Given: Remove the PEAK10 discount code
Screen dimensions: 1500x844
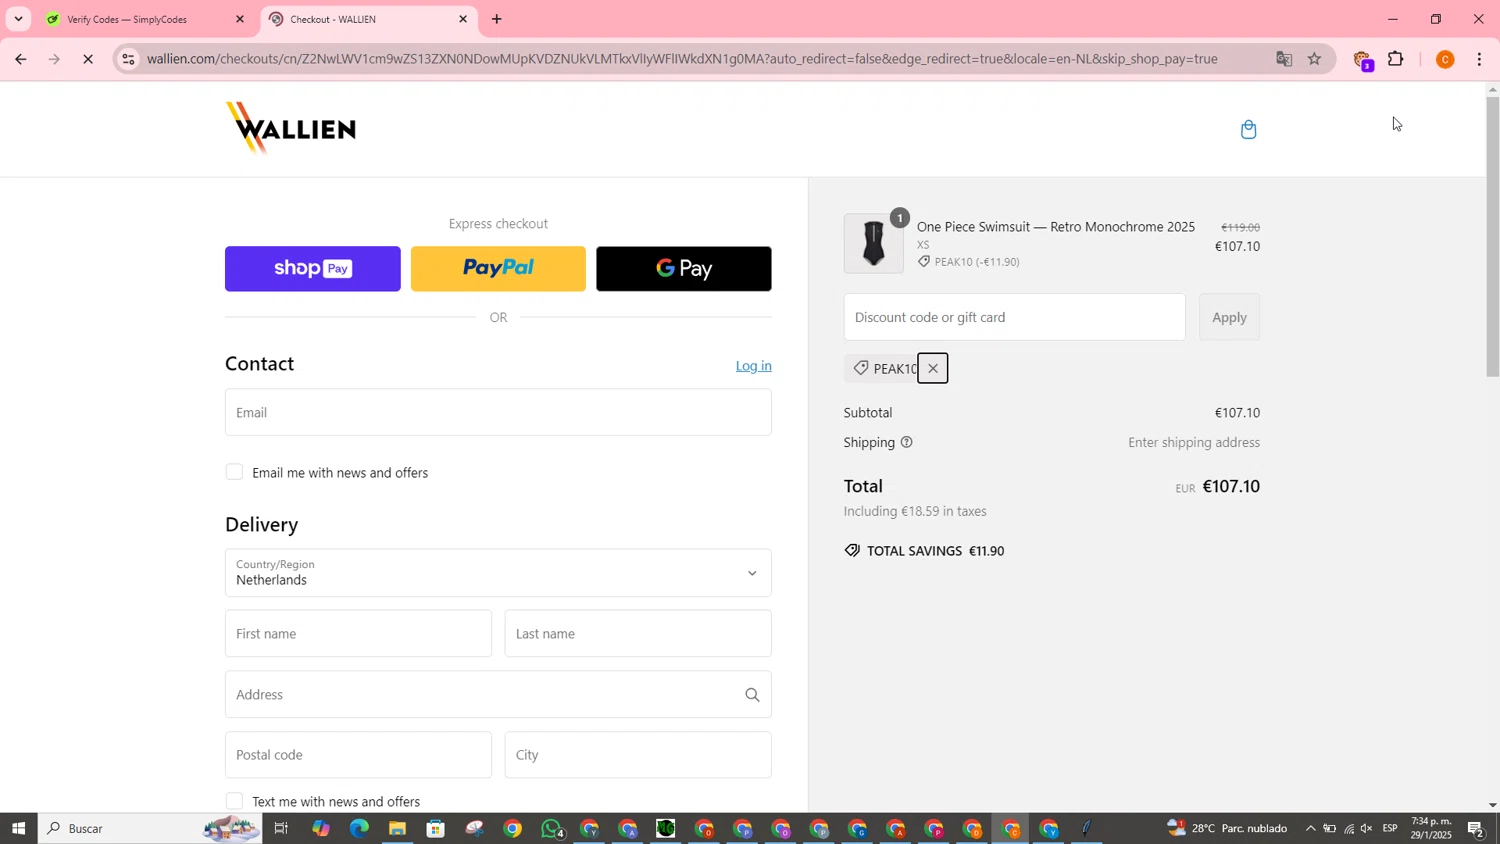Looking at the screenshot, I should point(932,368).
